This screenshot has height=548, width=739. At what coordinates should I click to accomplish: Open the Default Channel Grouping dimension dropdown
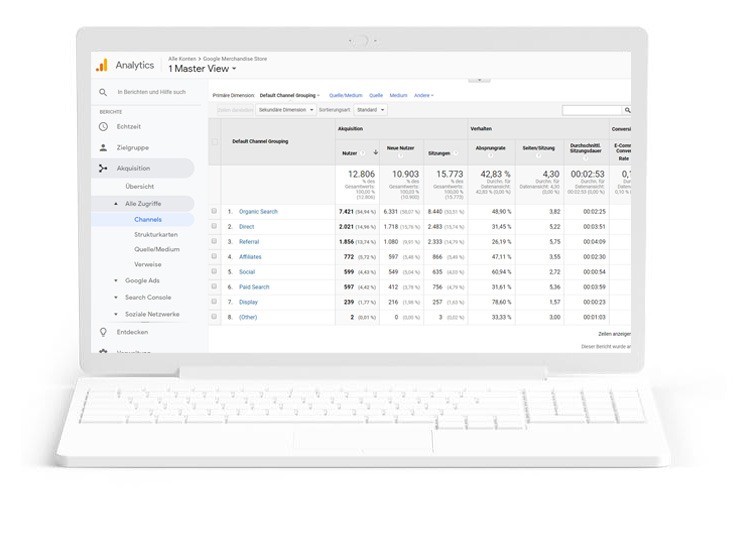pos(289,96)
